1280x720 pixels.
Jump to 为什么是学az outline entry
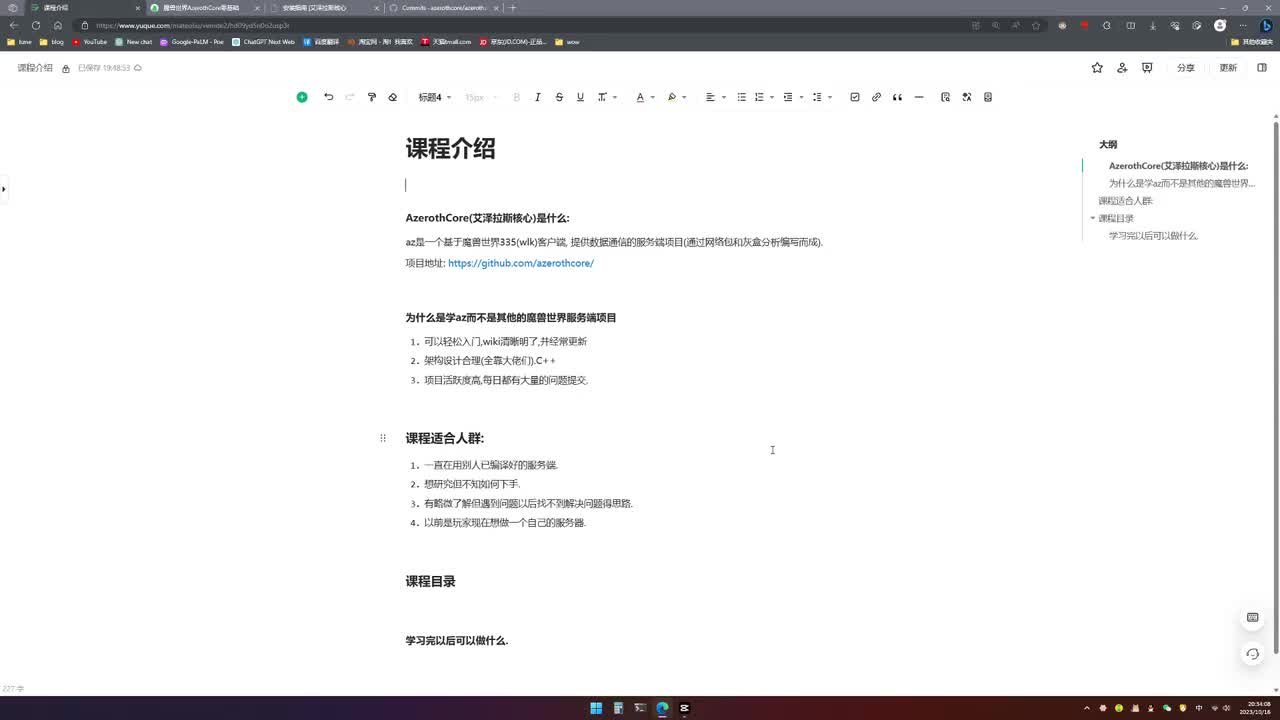pos(1181,183)
